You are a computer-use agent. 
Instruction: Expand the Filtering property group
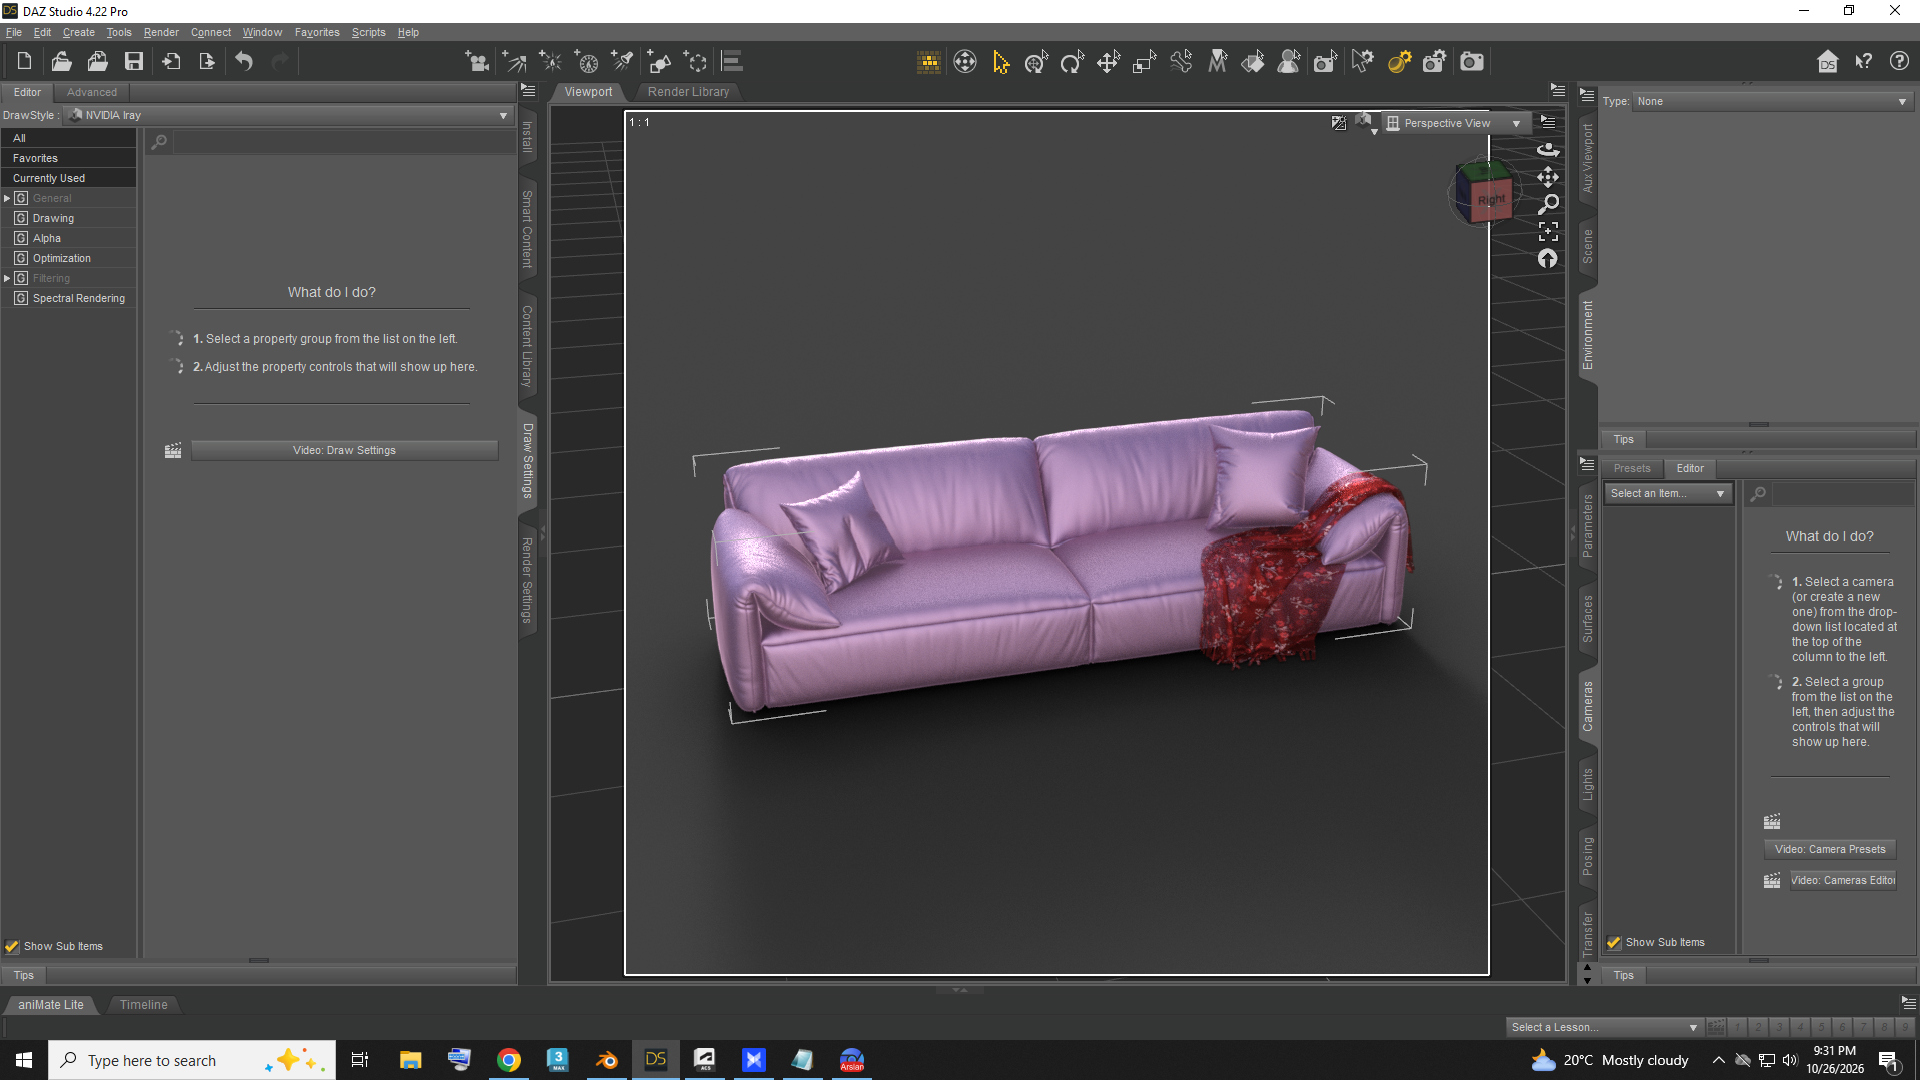[7, 278]
